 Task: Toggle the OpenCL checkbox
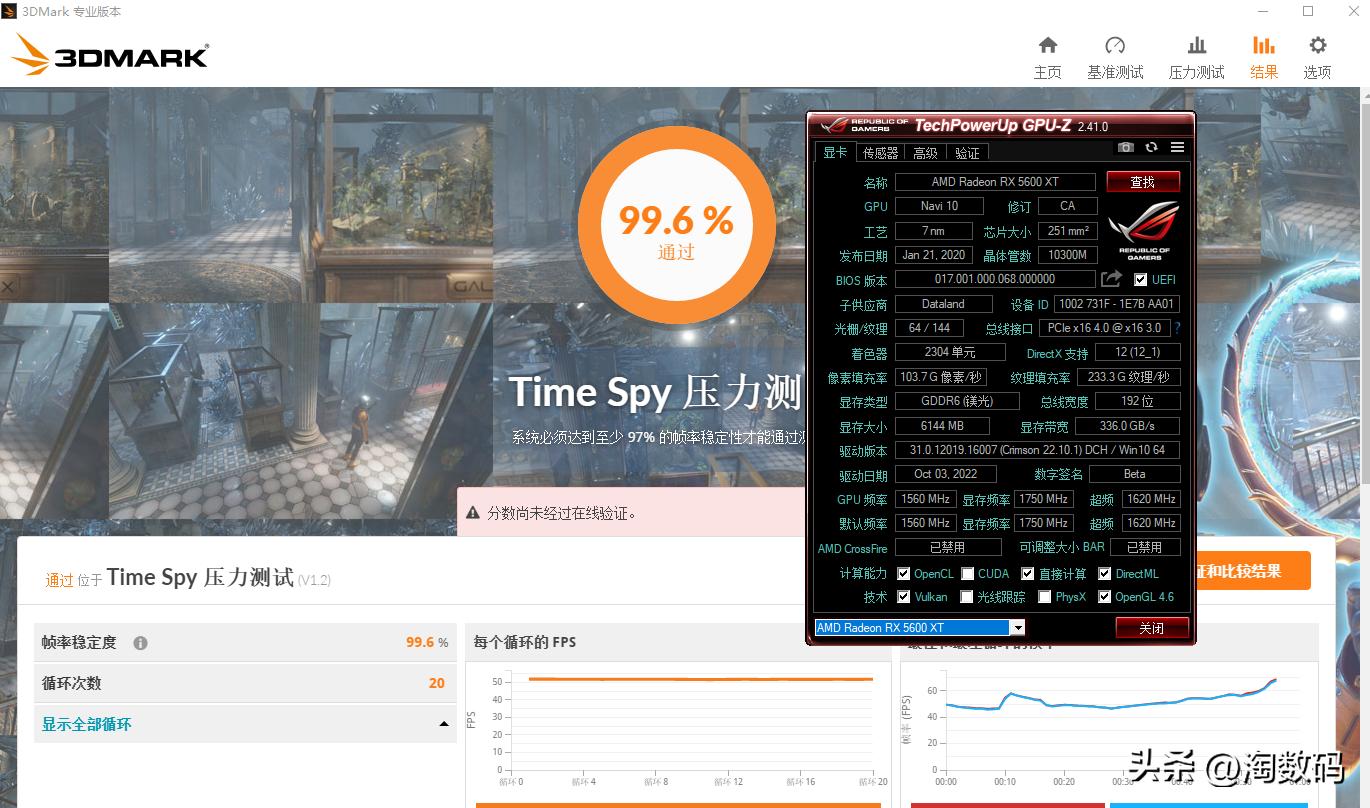[904, 574]
